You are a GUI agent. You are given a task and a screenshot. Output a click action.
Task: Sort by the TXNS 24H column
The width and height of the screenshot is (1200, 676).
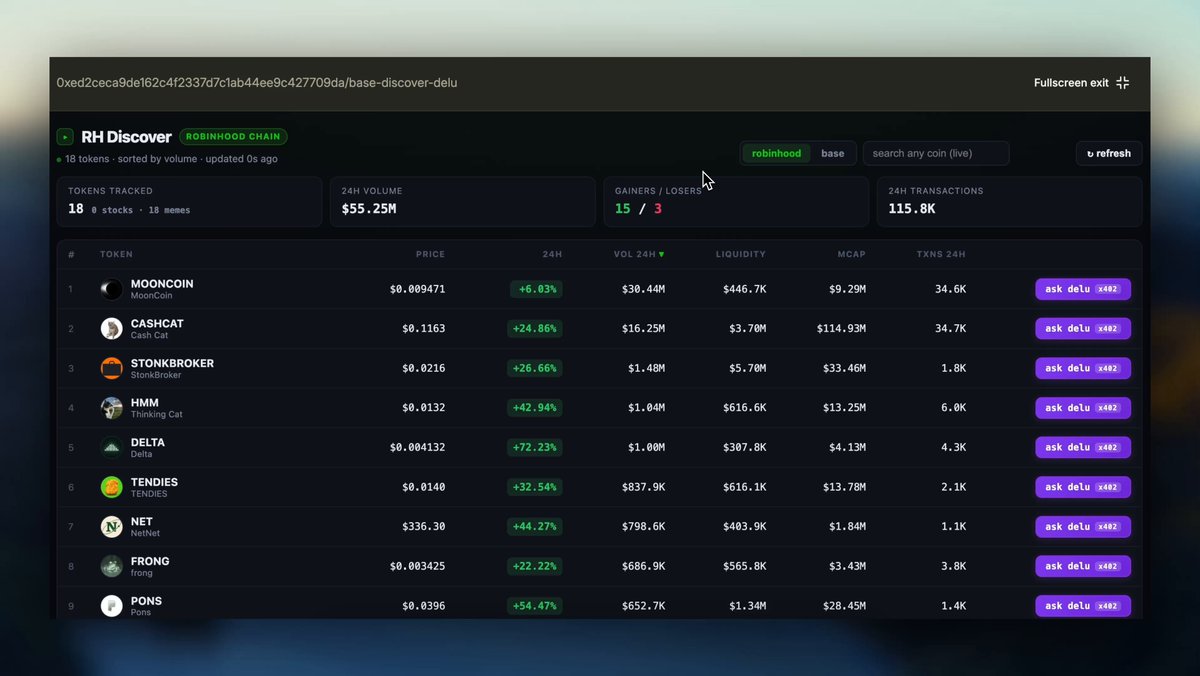[x=941, y=255]
